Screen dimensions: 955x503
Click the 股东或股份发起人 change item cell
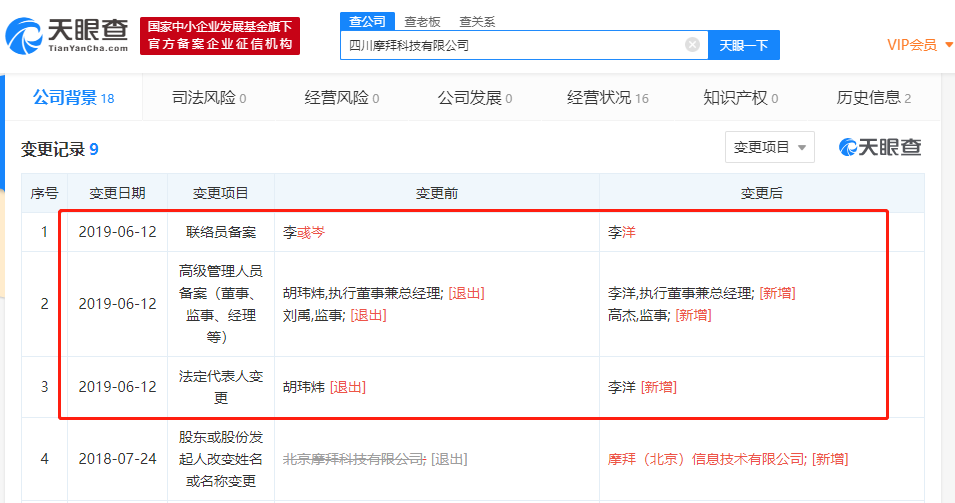point(220,459)
